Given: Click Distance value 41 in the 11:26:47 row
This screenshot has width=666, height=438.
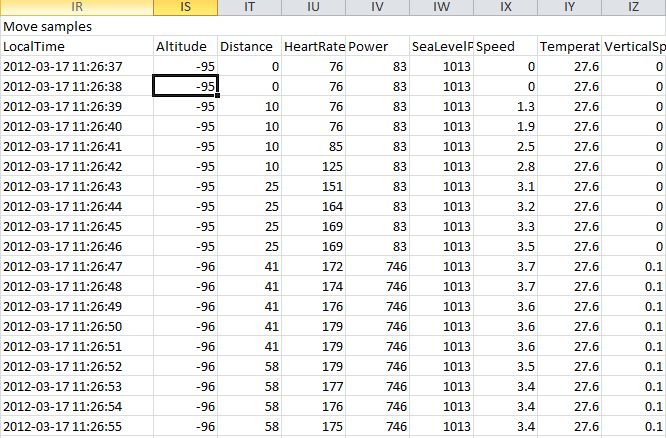Looking at the screenshot, I should coord(250,266).
